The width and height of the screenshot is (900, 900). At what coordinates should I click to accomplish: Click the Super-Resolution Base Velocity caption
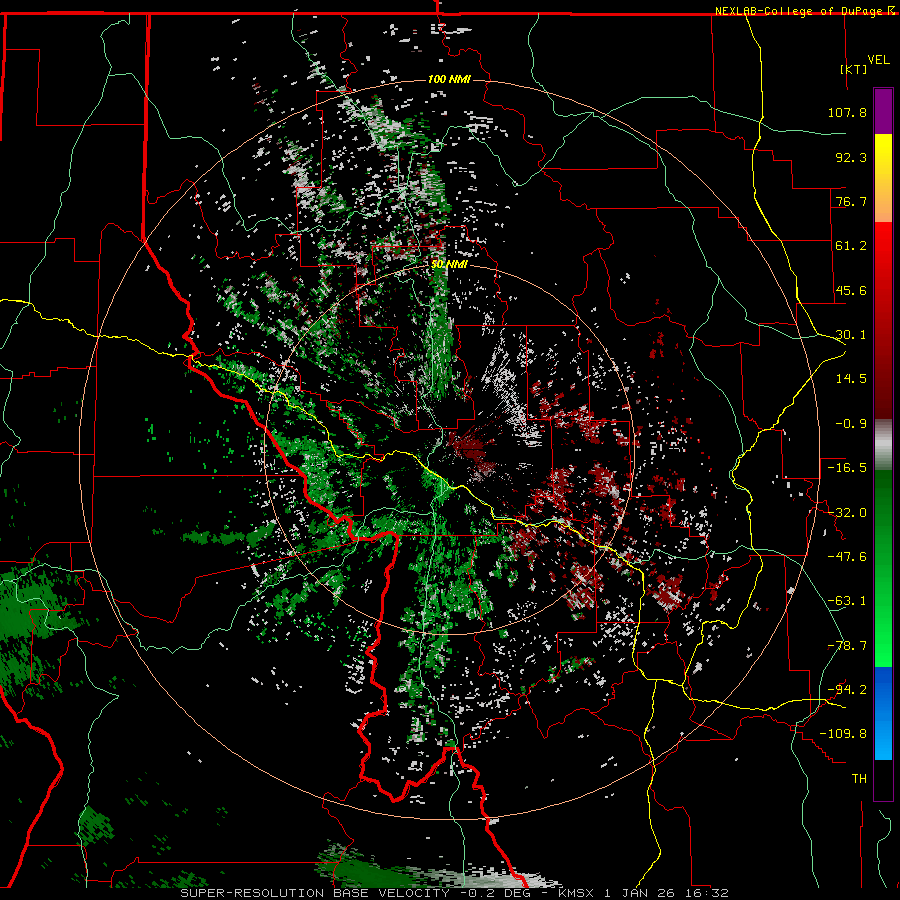pyautogui.click(x=455, y=893)
